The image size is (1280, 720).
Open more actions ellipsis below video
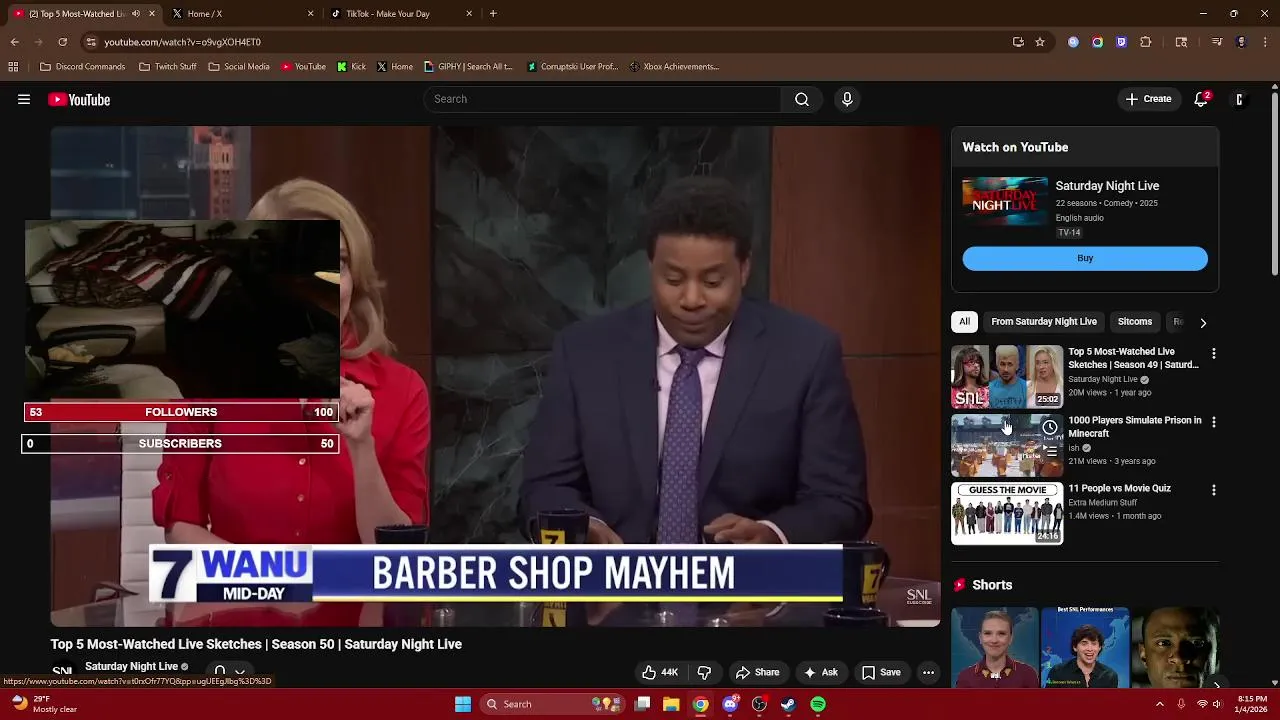928,672
